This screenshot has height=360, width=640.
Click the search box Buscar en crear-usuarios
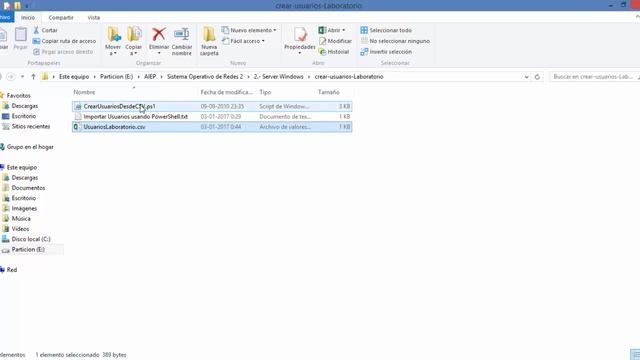(x=593, y=77)
